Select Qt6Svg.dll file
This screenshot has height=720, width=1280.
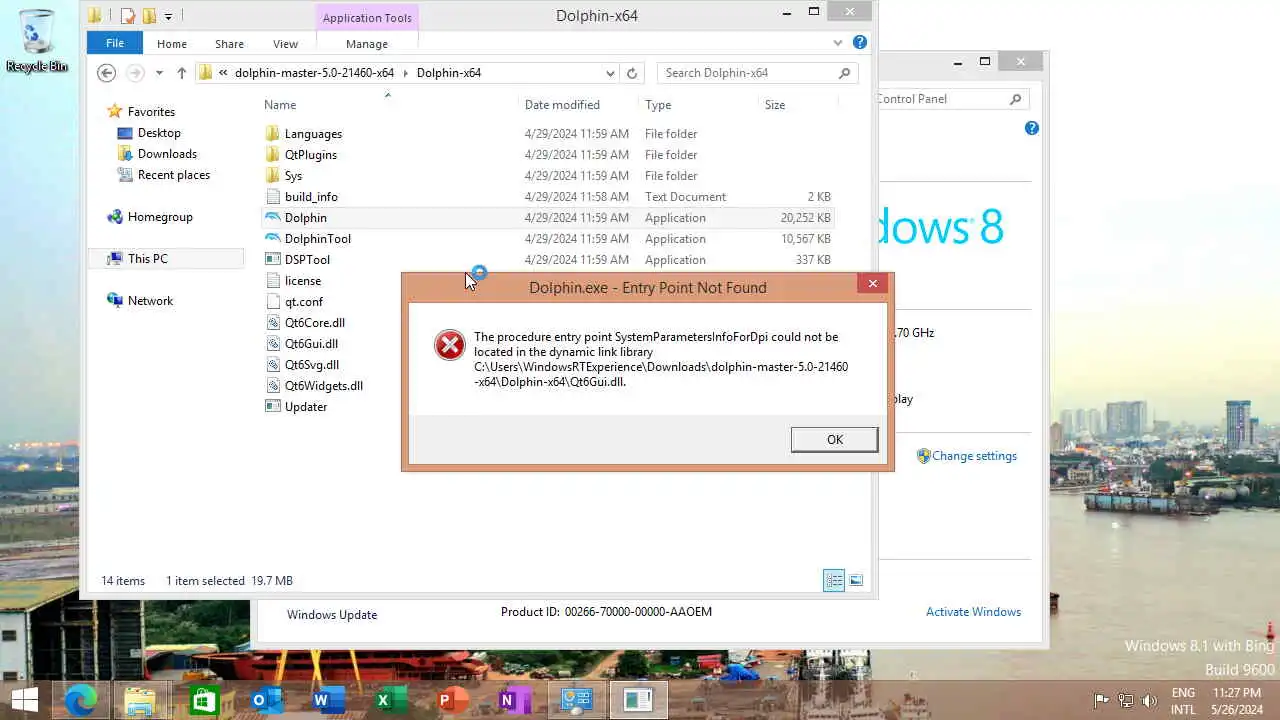311,365
